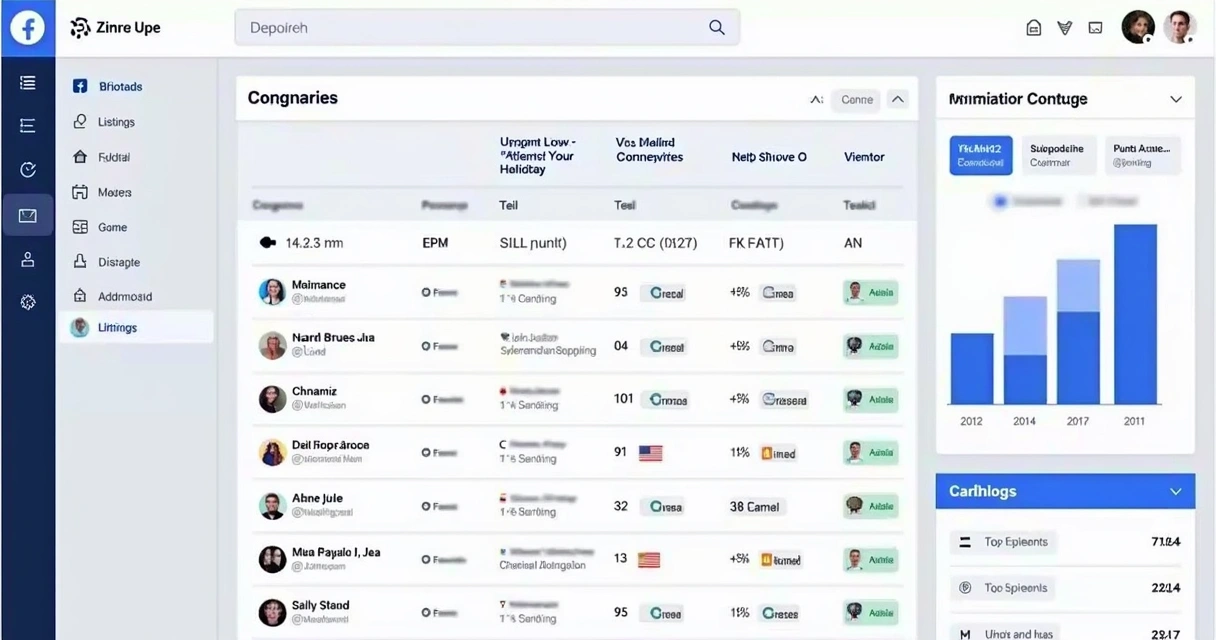The image size is (1216, 640).
Task: Select the Nelp Shuove O column header
Action: tap(769, 157)
